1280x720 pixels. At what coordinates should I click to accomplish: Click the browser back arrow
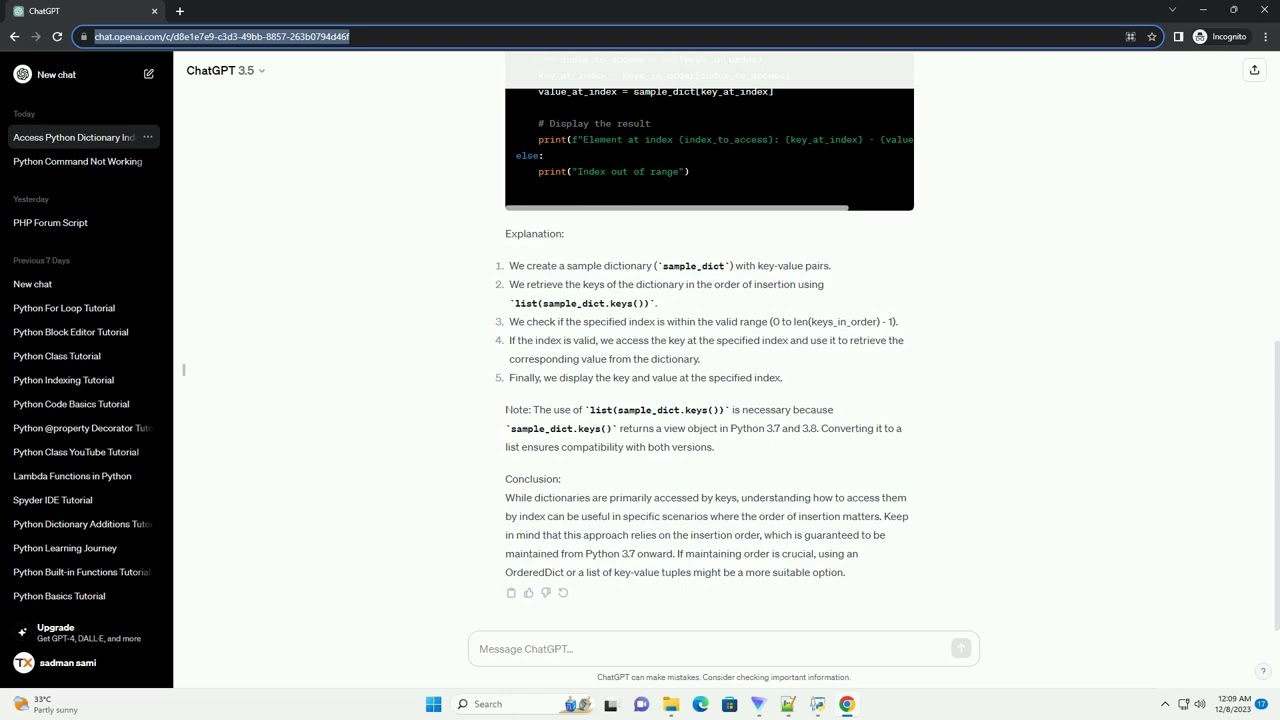pyautogui.click(x=14, y=36)
